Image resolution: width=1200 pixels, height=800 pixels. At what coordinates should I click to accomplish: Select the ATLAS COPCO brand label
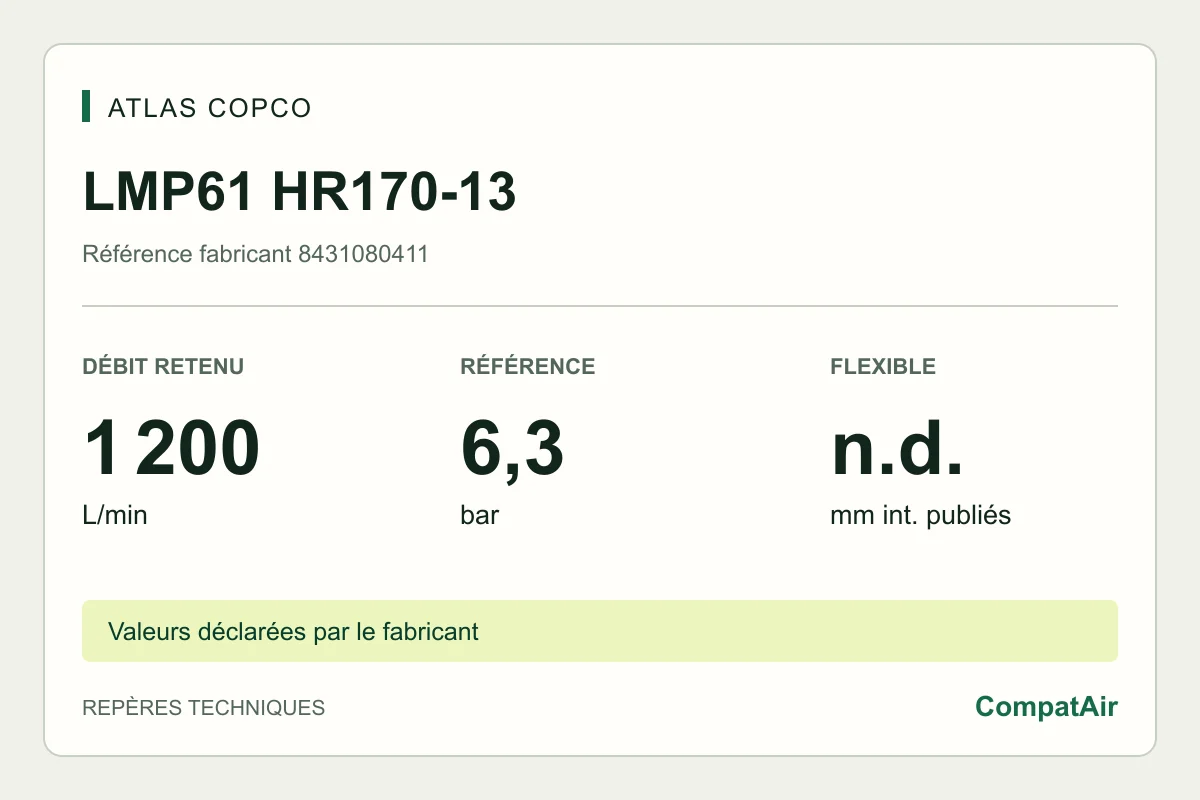click(210, 108)
